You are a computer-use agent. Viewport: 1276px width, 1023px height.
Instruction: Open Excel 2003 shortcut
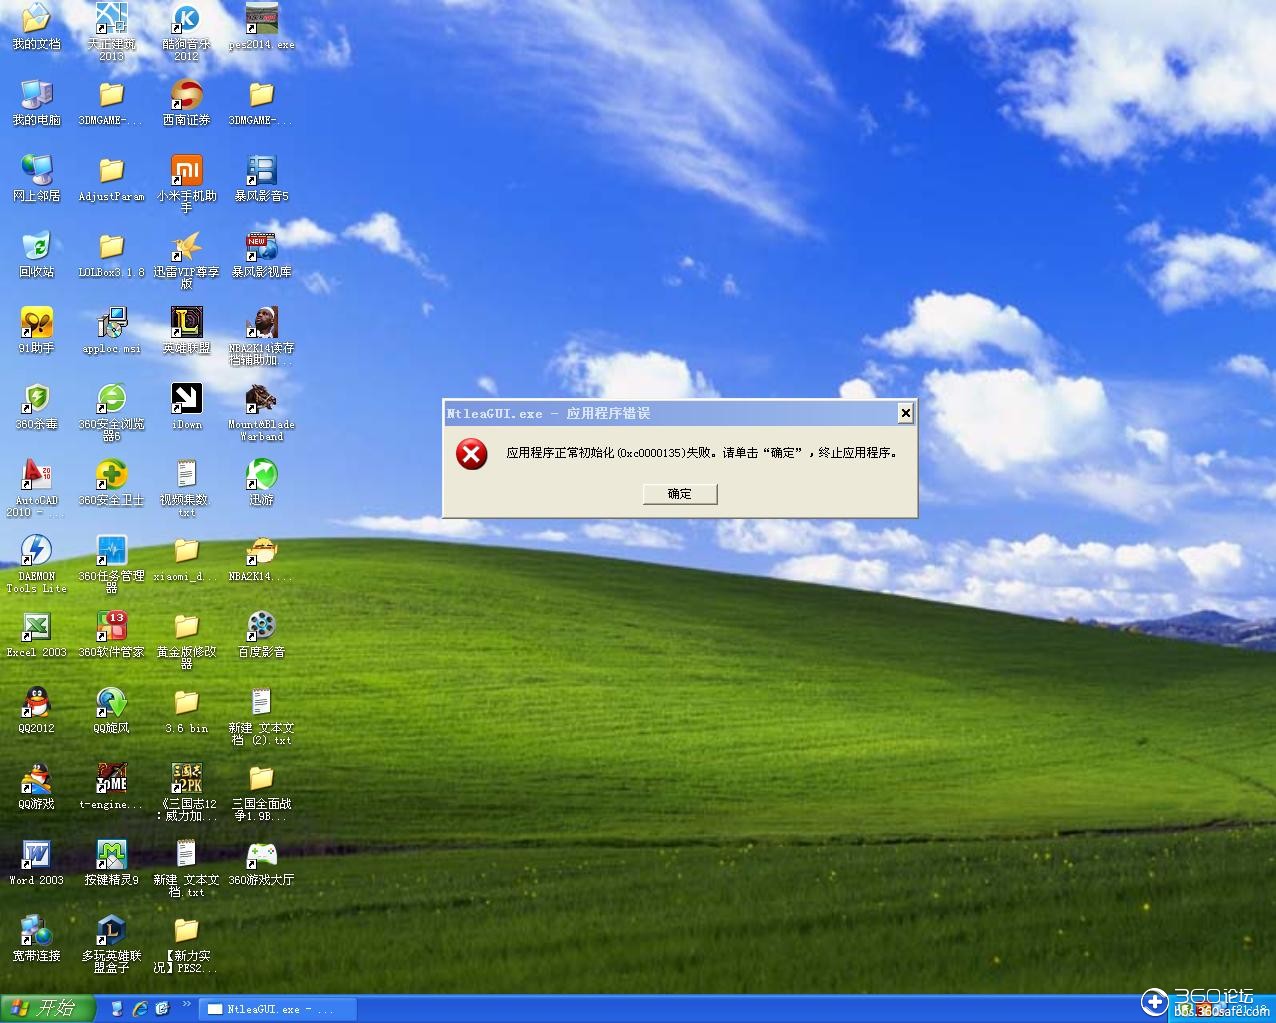click(x=36, y=634)
